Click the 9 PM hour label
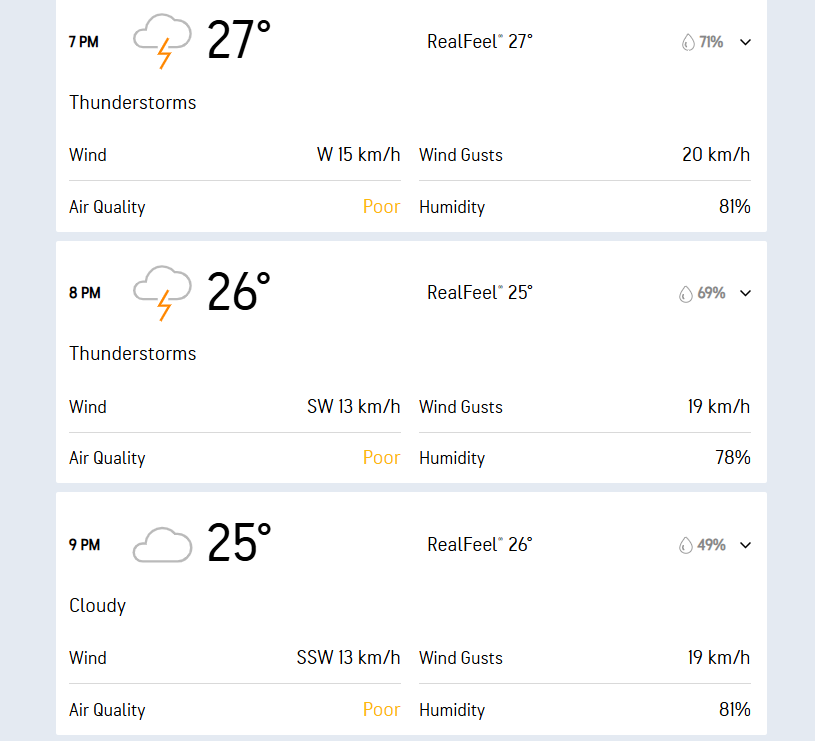The height and width of the screenshot is (741, 815). (84, 545)
